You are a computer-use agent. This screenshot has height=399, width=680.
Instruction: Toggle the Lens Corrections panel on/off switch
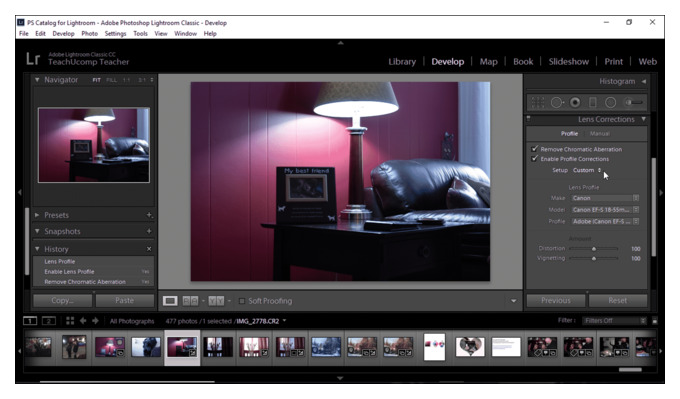[x=529, y=118]
